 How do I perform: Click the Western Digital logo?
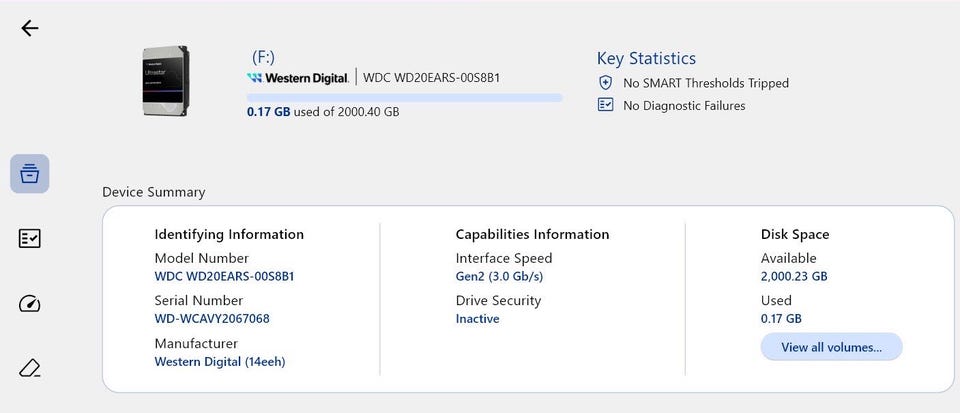click(x=298, y=78)
